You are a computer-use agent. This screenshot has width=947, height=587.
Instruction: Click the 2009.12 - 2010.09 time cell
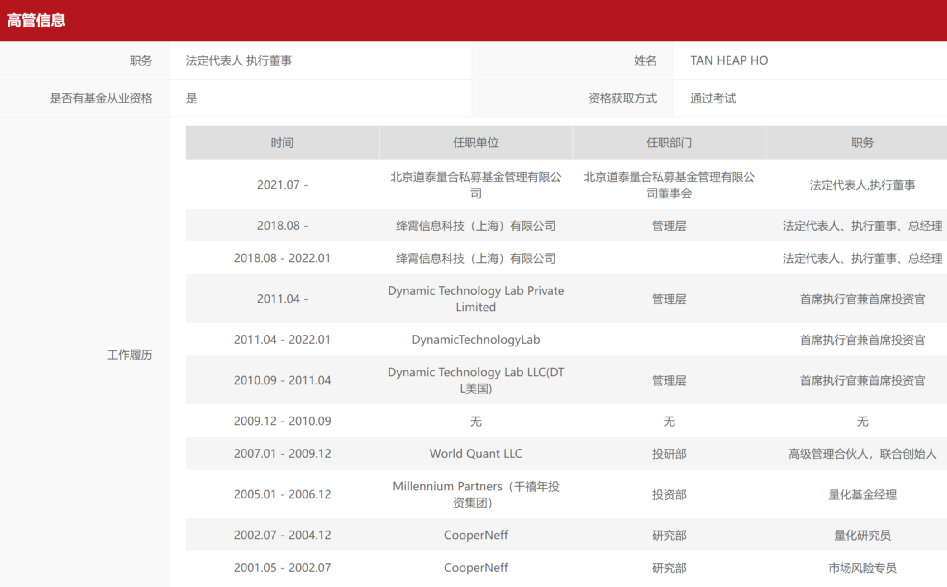coord(283,421)
